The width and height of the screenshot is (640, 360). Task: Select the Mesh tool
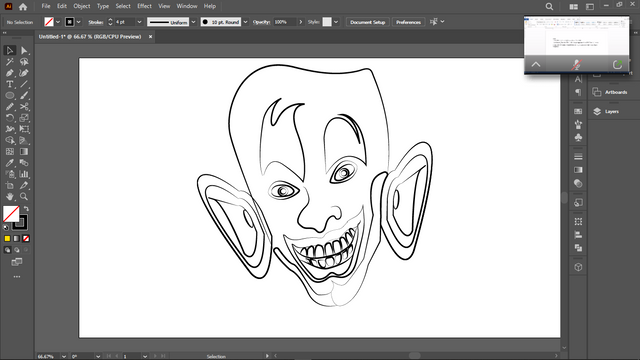[10, 152]
